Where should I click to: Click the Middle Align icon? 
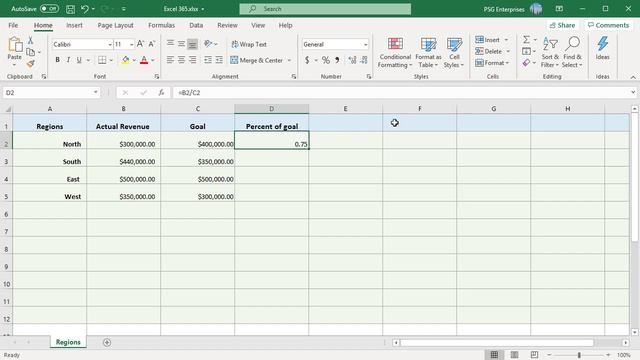[x=181, y=44]
